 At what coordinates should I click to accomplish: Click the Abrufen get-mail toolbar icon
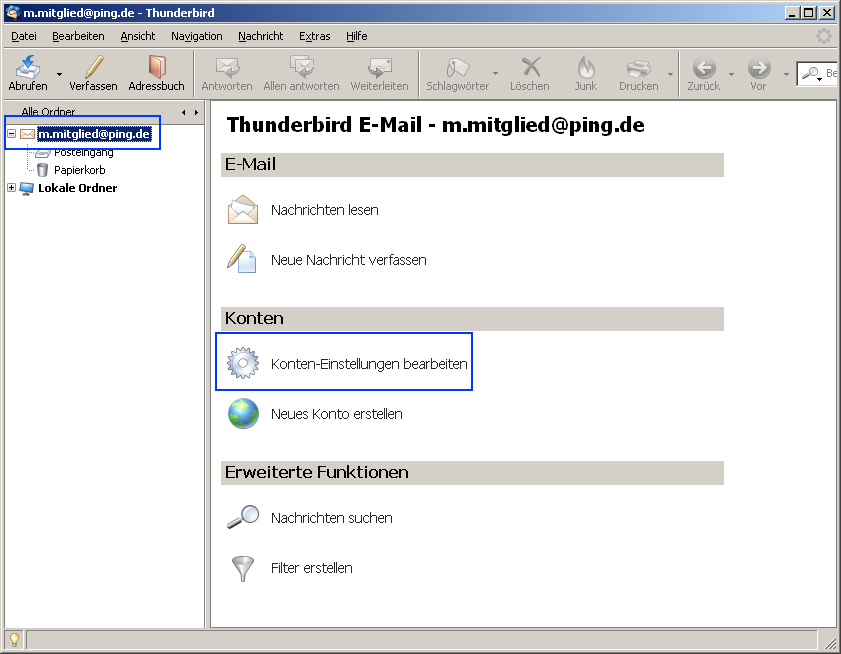(x=27, y=68)
